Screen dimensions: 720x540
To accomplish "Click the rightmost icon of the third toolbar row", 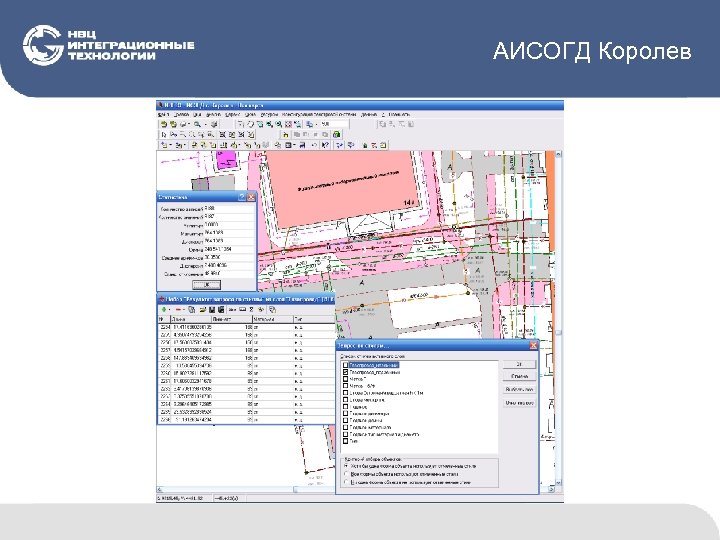I will point(383,146).
